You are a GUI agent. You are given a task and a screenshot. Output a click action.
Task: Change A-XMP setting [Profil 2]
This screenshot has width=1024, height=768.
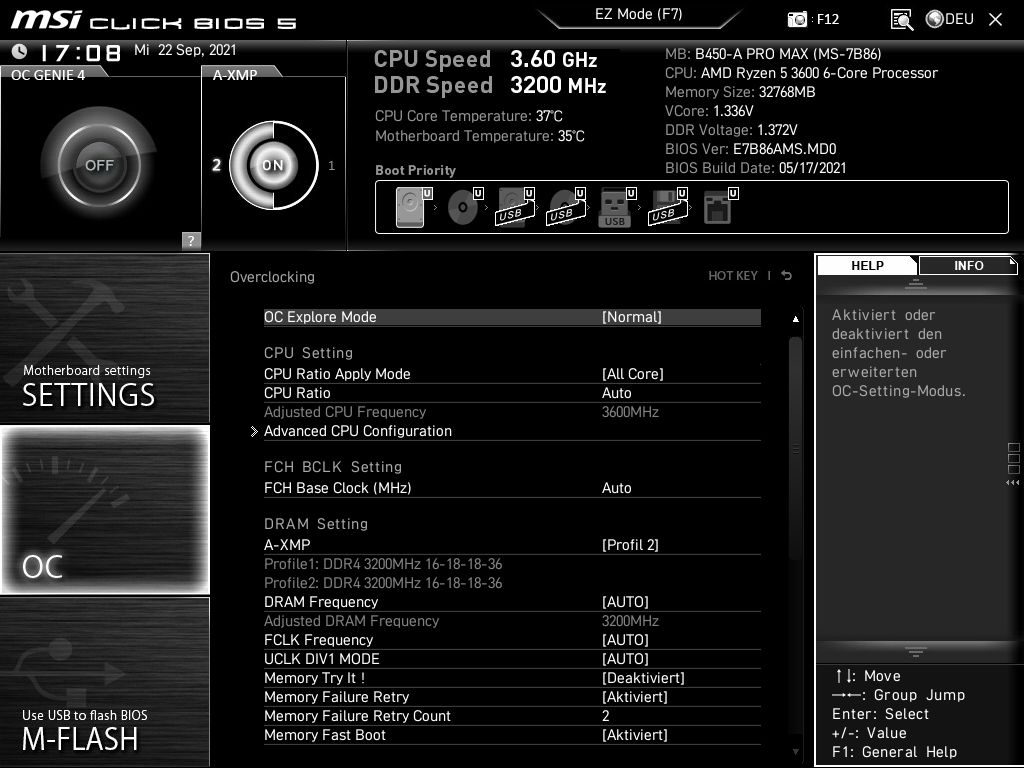[x=630, y=545]
